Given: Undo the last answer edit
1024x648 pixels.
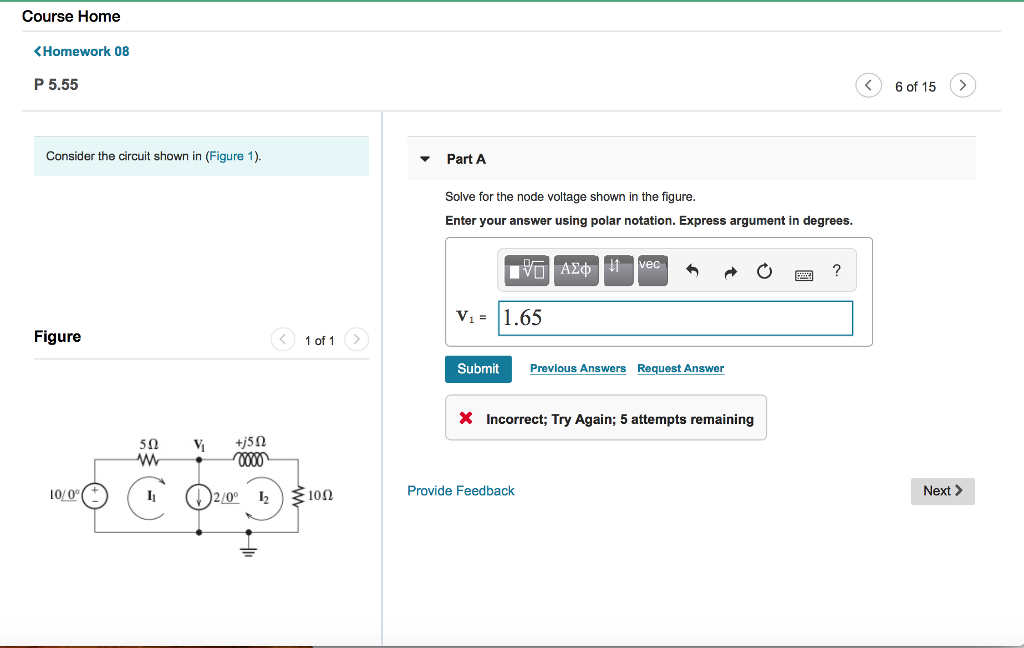Looking at the screenshot, I should [x=692, y=270].
